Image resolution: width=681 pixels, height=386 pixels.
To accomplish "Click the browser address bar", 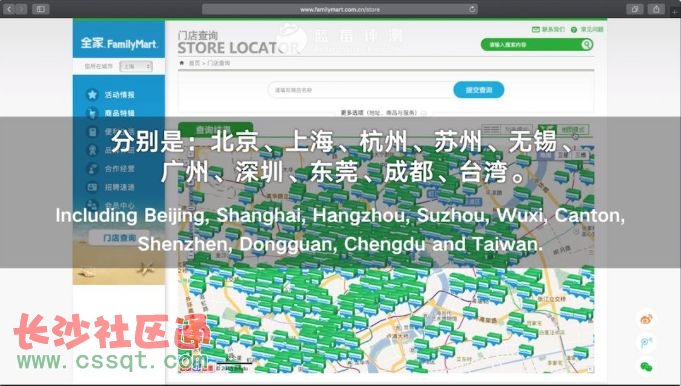I will 340,9.
